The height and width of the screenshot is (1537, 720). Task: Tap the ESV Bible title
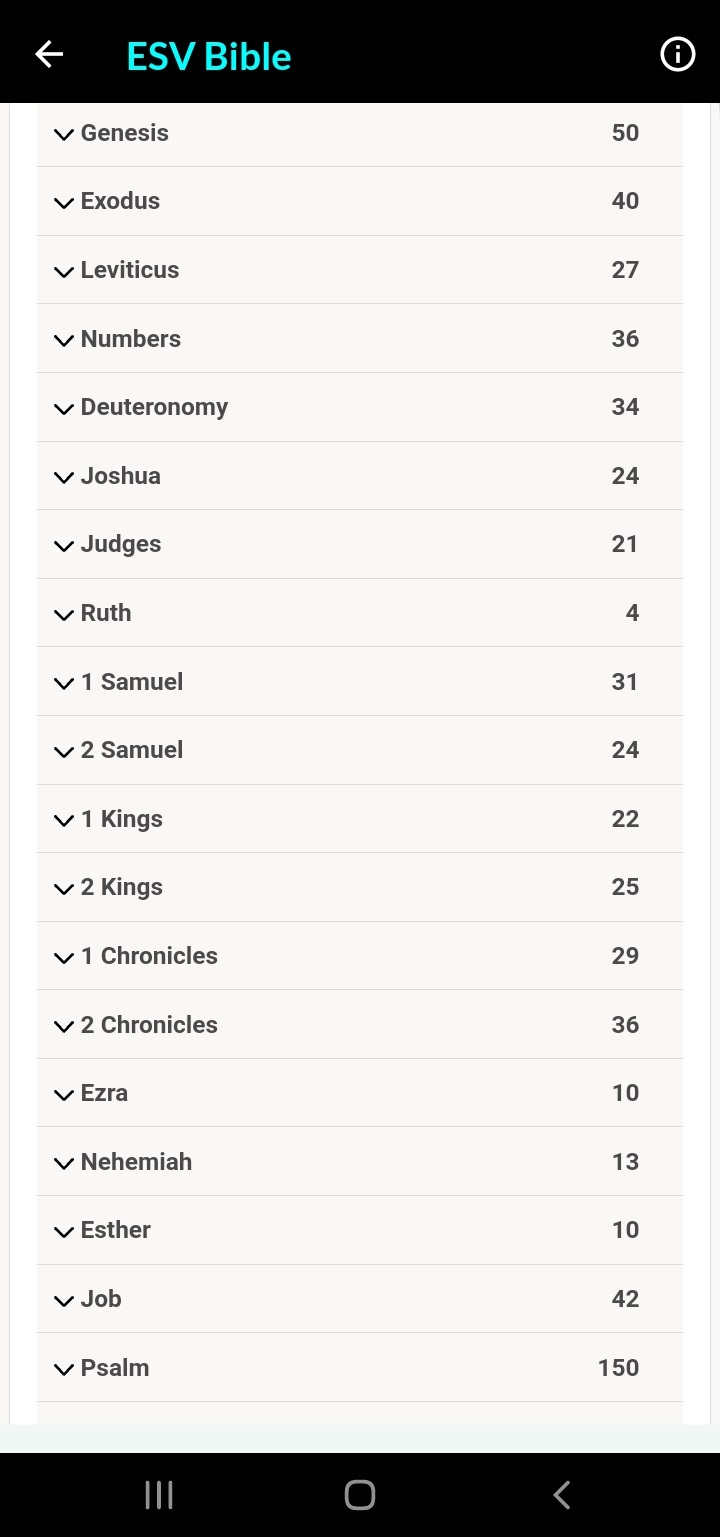[209, 56]
